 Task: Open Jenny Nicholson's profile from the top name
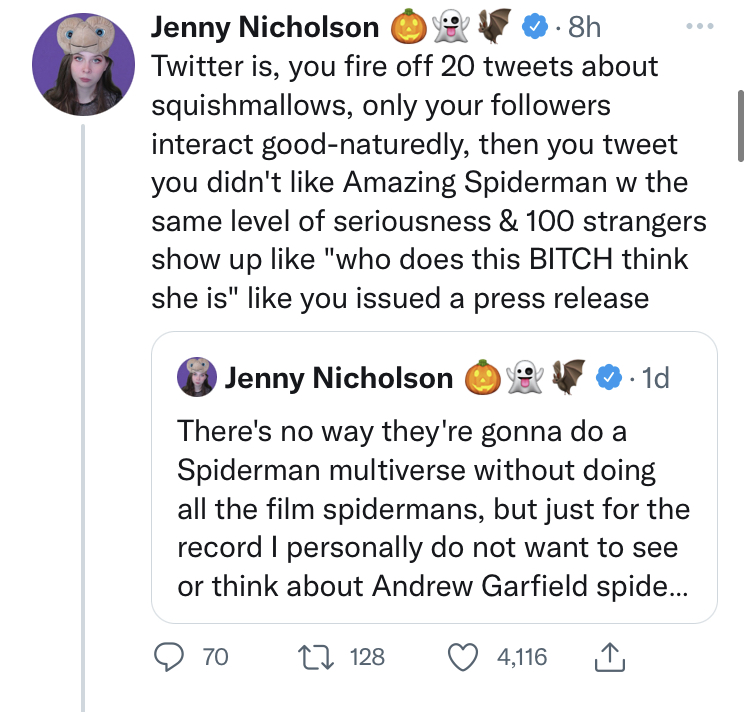coord(264,28)
